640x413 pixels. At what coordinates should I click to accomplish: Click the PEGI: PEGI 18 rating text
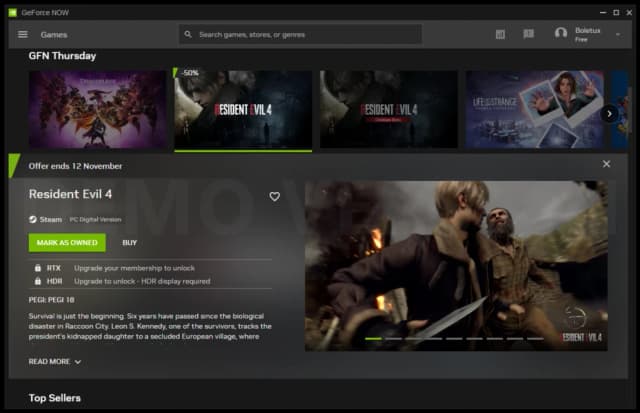point(51,300)
